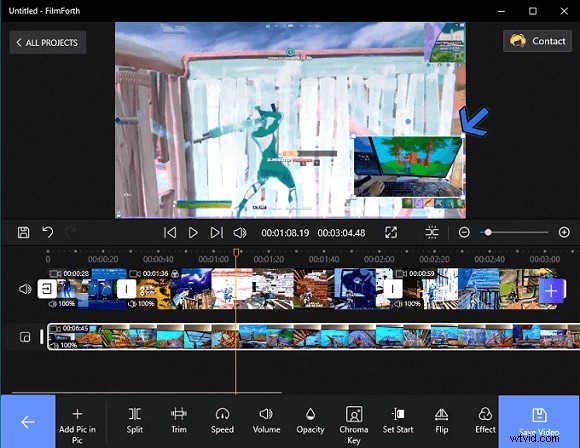Click the current time 00:01:08.19
This screenshot has height=448, width=580.
285,233
